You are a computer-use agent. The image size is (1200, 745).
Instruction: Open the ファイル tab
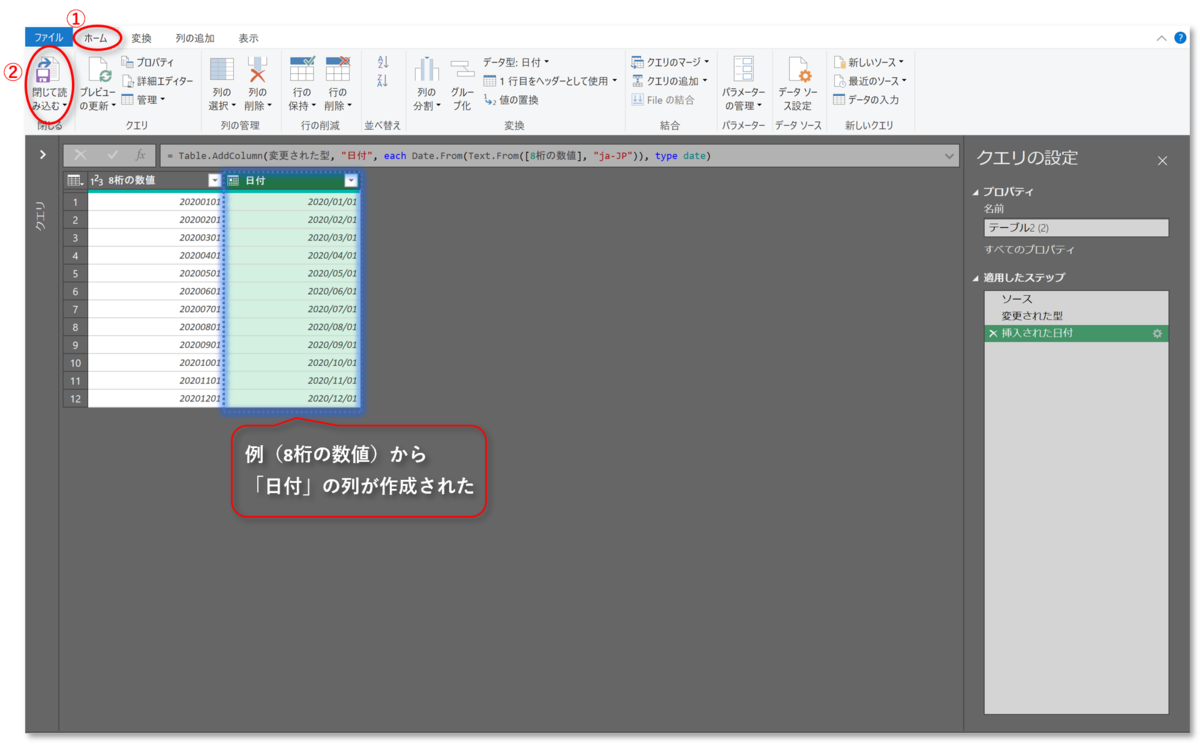tap(49, 38)
